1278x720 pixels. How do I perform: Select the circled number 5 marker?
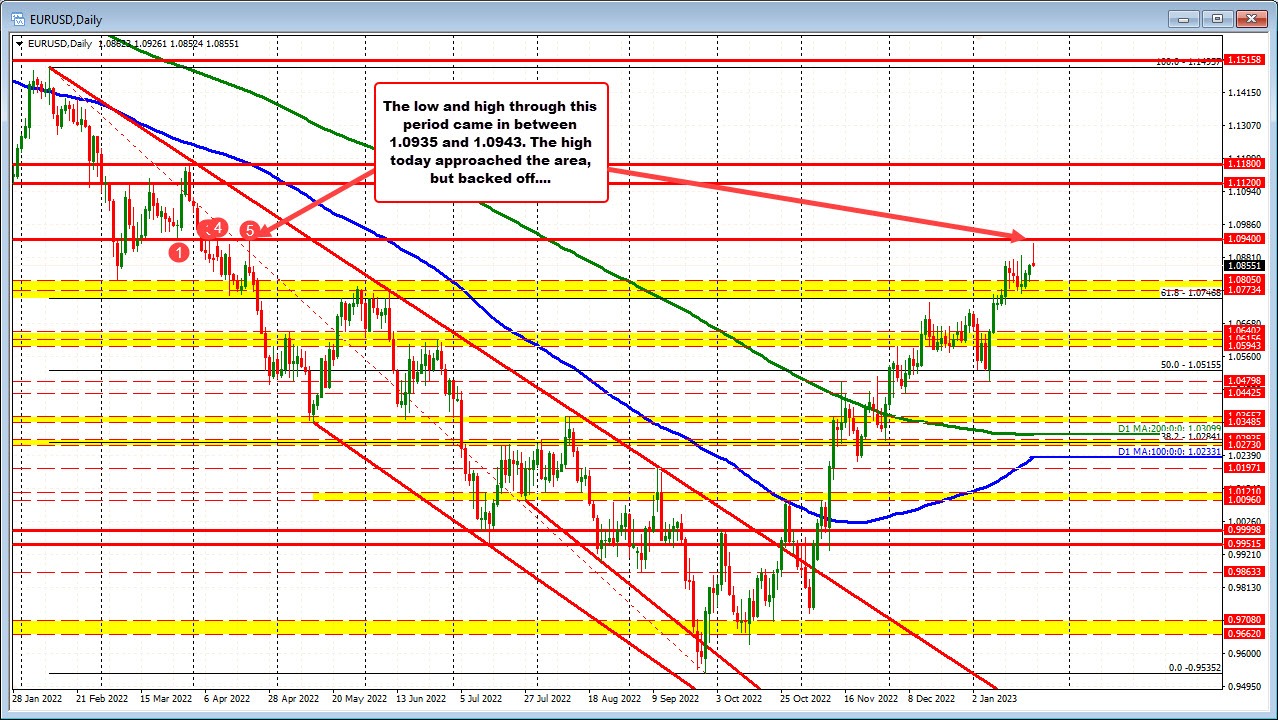coord(250,230)
